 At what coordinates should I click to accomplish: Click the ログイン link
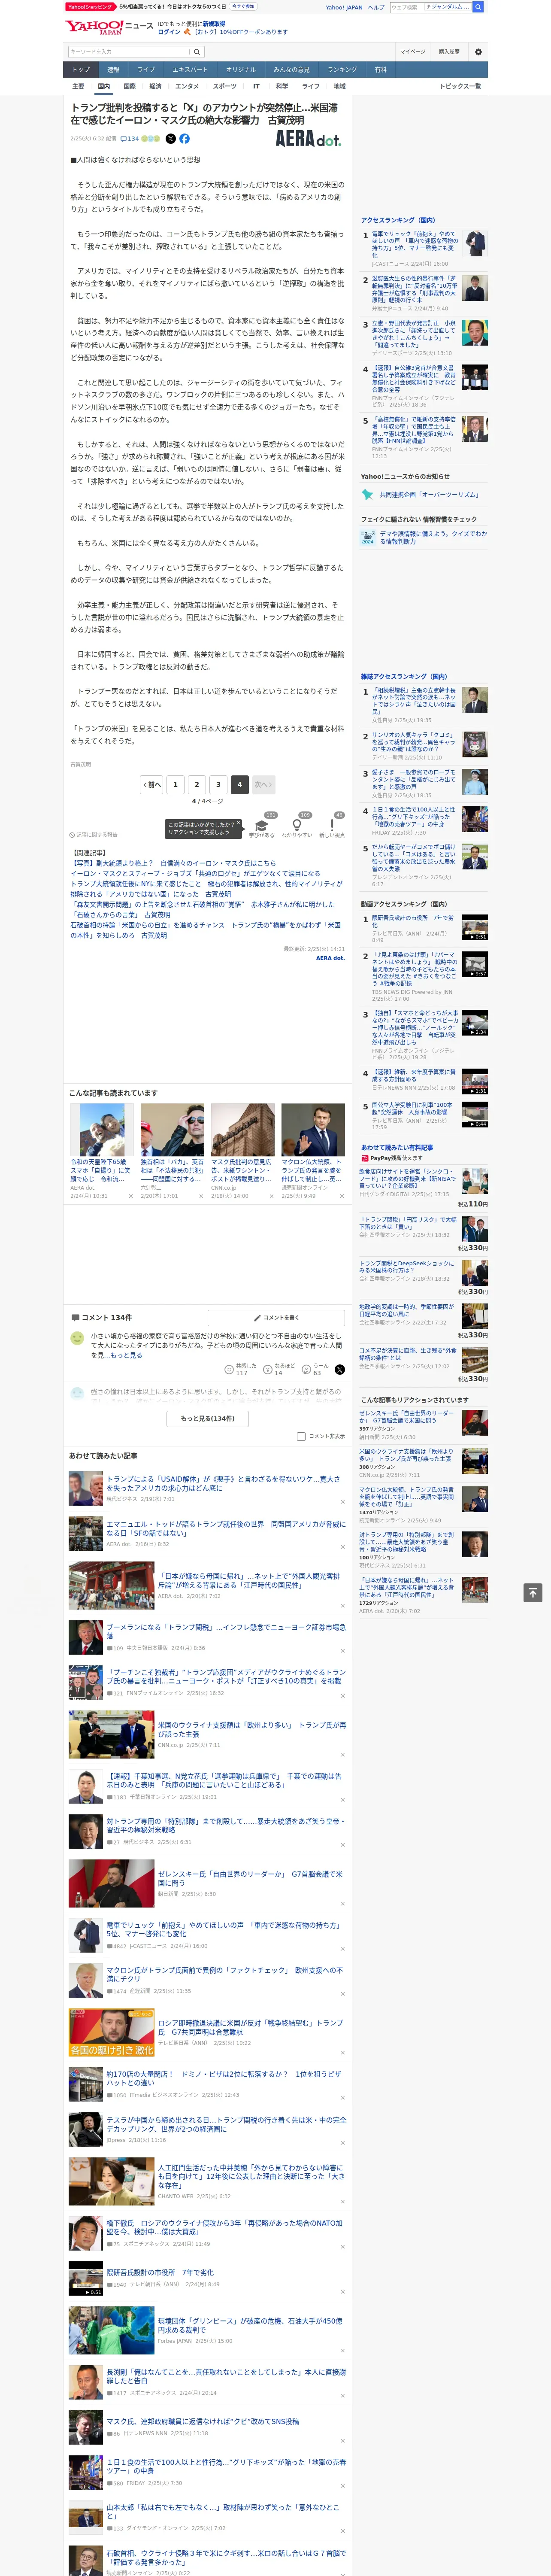click(x=169, y=32)
